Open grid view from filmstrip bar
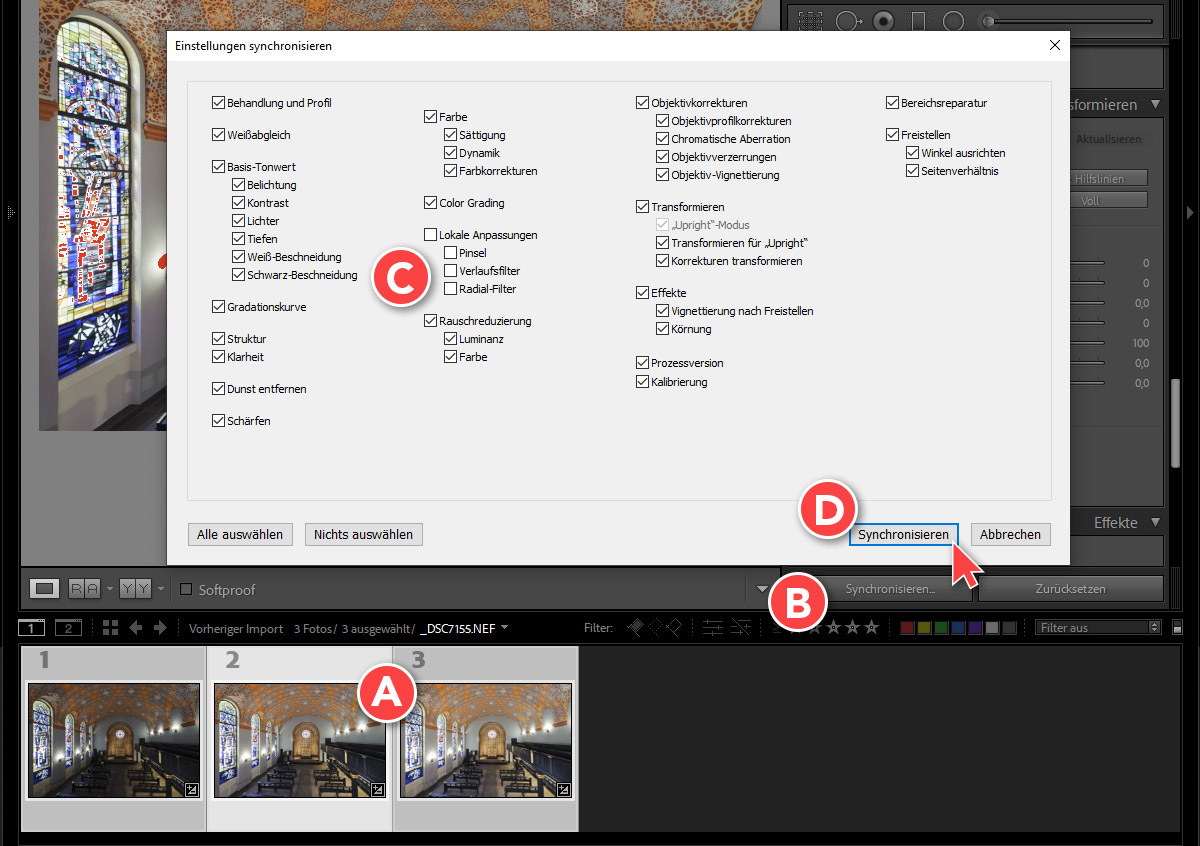 110,628
